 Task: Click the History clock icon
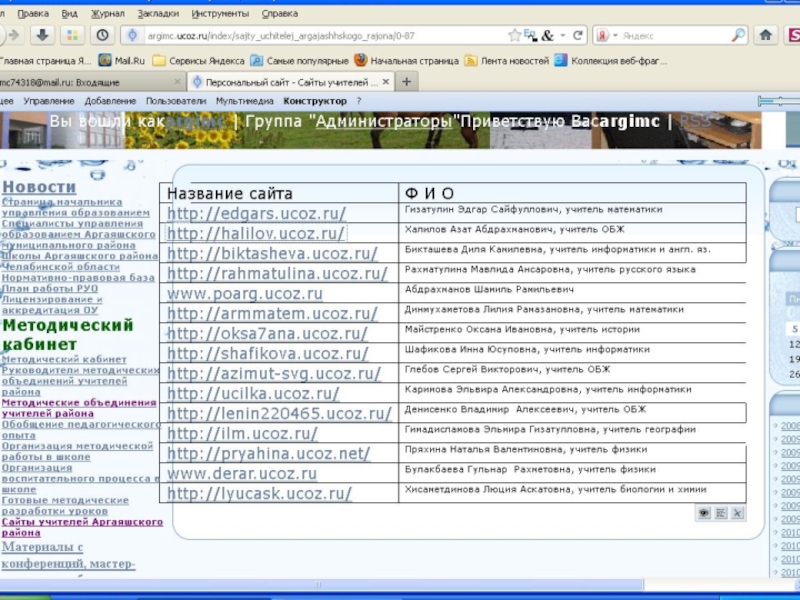coord(103,35)
